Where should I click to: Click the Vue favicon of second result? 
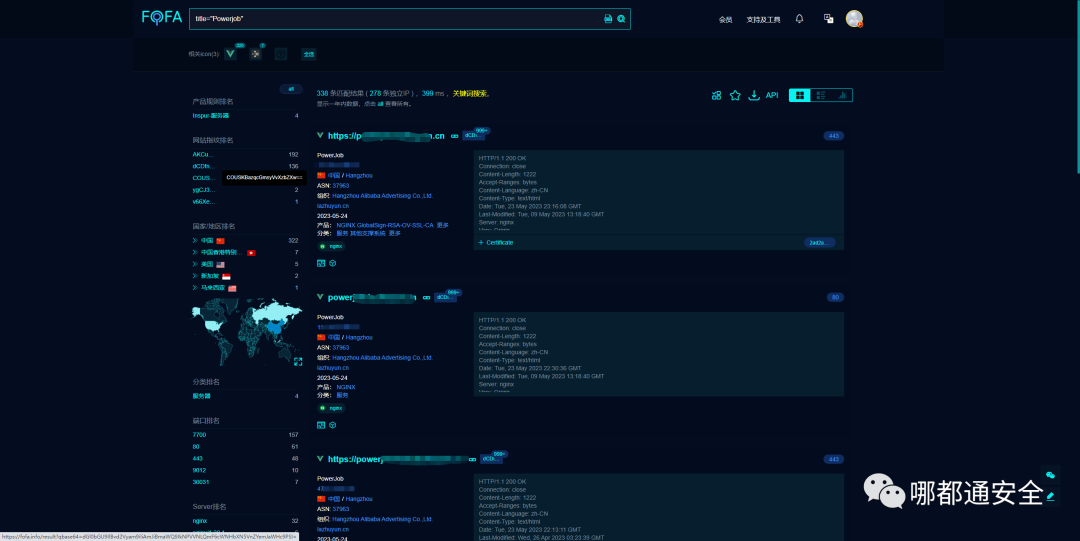(320, 297)
